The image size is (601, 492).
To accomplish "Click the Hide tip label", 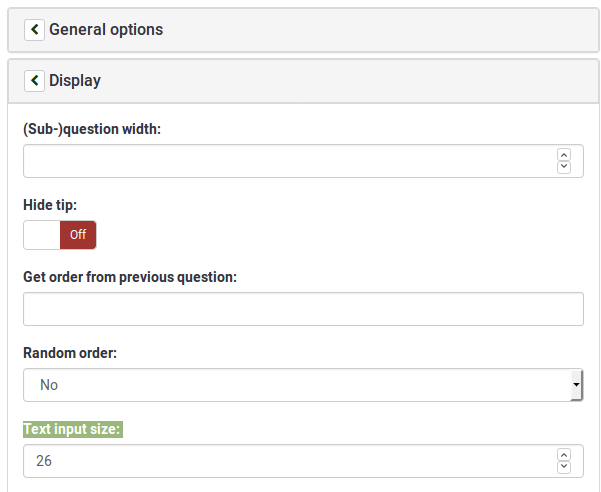I will 49,204.
